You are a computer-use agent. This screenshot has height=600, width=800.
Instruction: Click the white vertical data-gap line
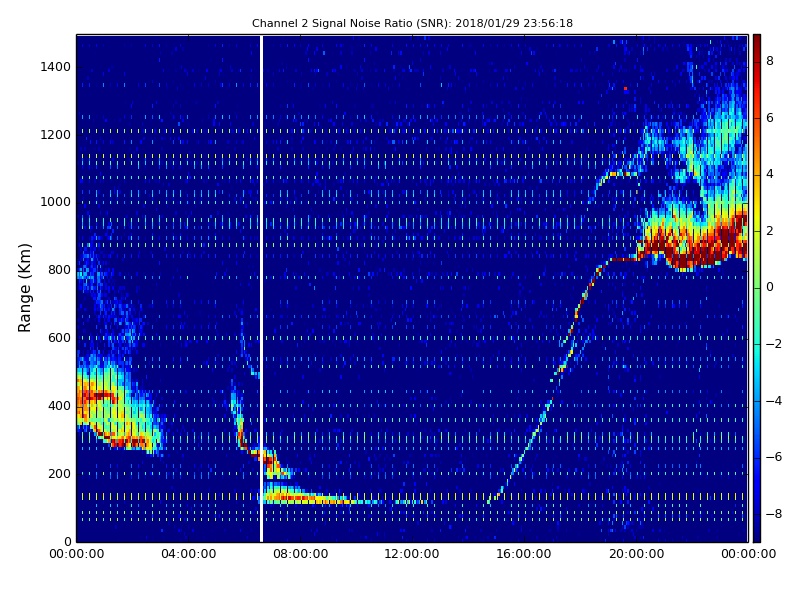pyautogui.click(x=261, y=288)
